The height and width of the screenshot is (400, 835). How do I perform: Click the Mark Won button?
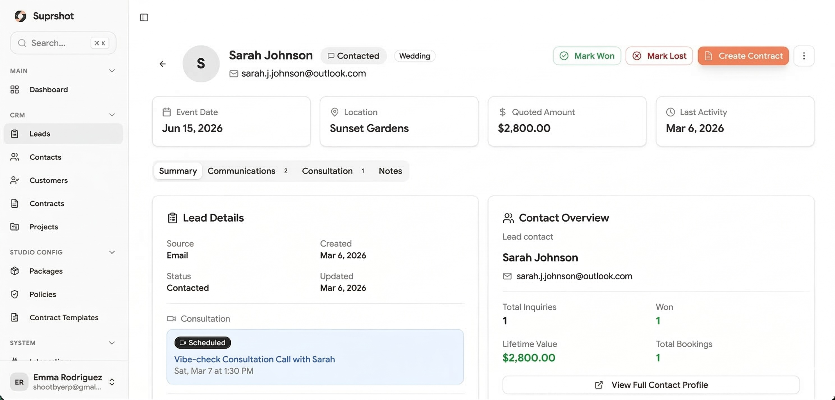tap(586, 56)
